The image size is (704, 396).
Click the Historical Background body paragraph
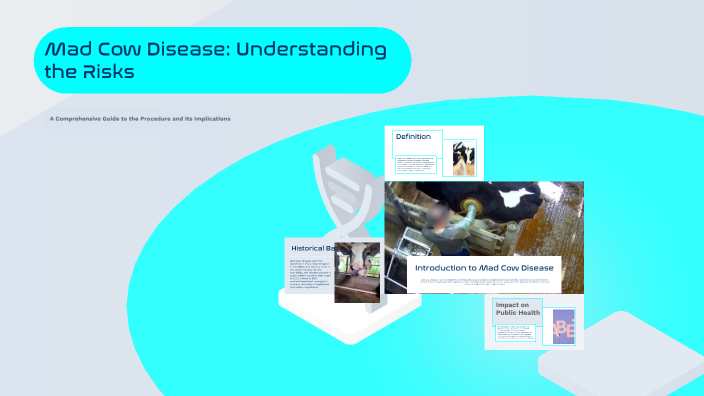click(310, 273)
